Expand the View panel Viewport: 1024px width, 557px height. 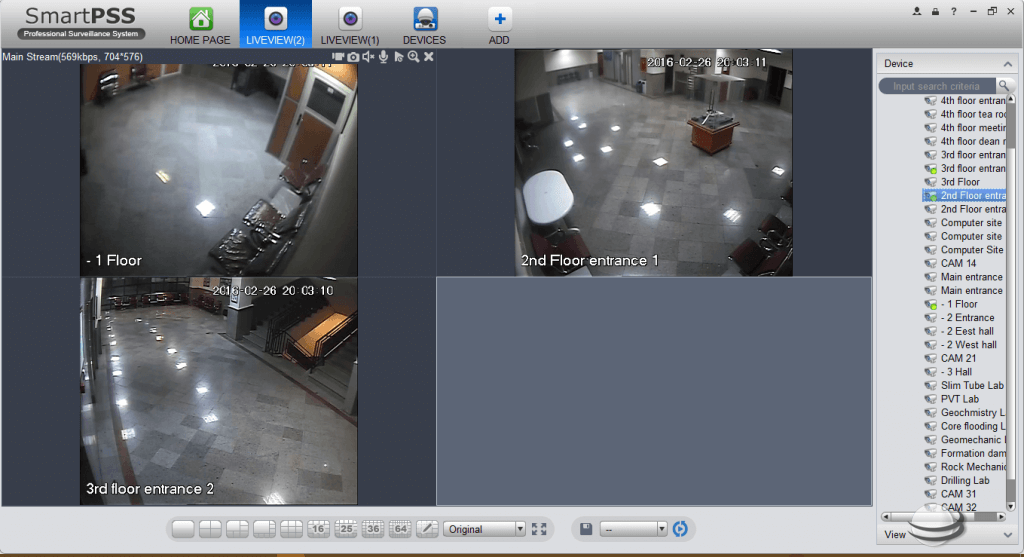tap(1008, 535)
